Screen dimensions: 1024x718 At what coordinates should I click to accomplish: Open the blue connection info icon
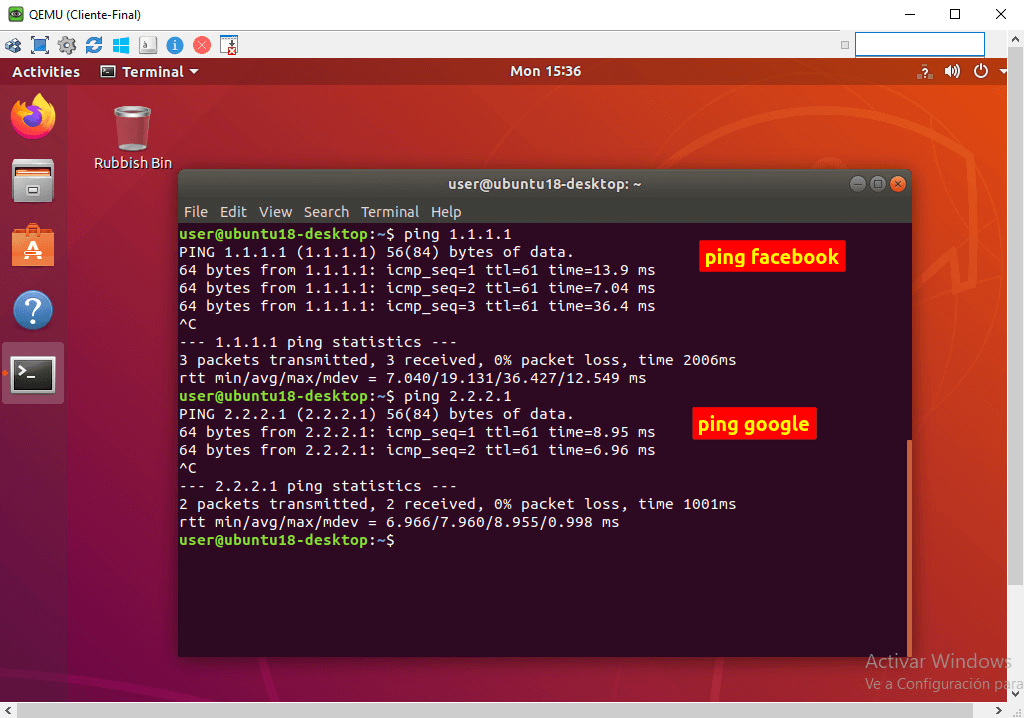click(175, 45)
